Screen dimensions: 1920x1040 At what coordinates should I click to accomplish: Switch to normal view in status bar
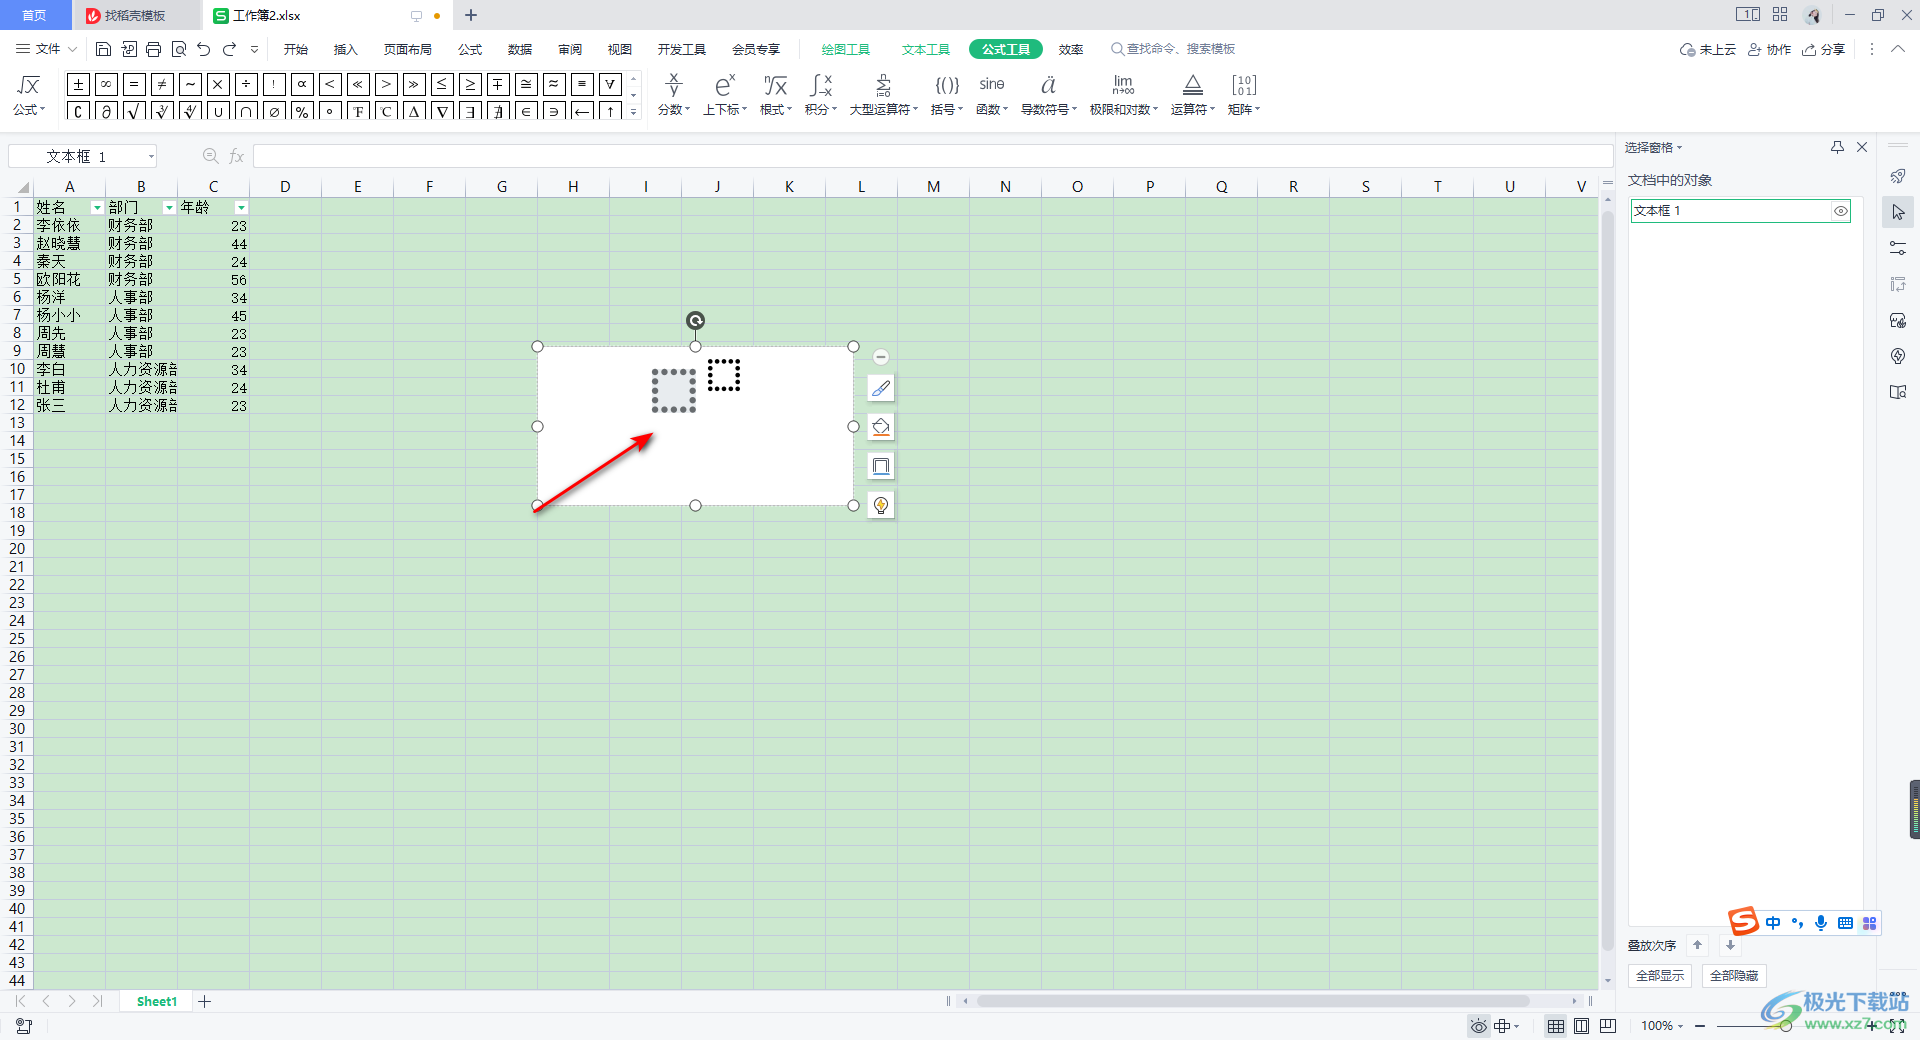1556,1026
